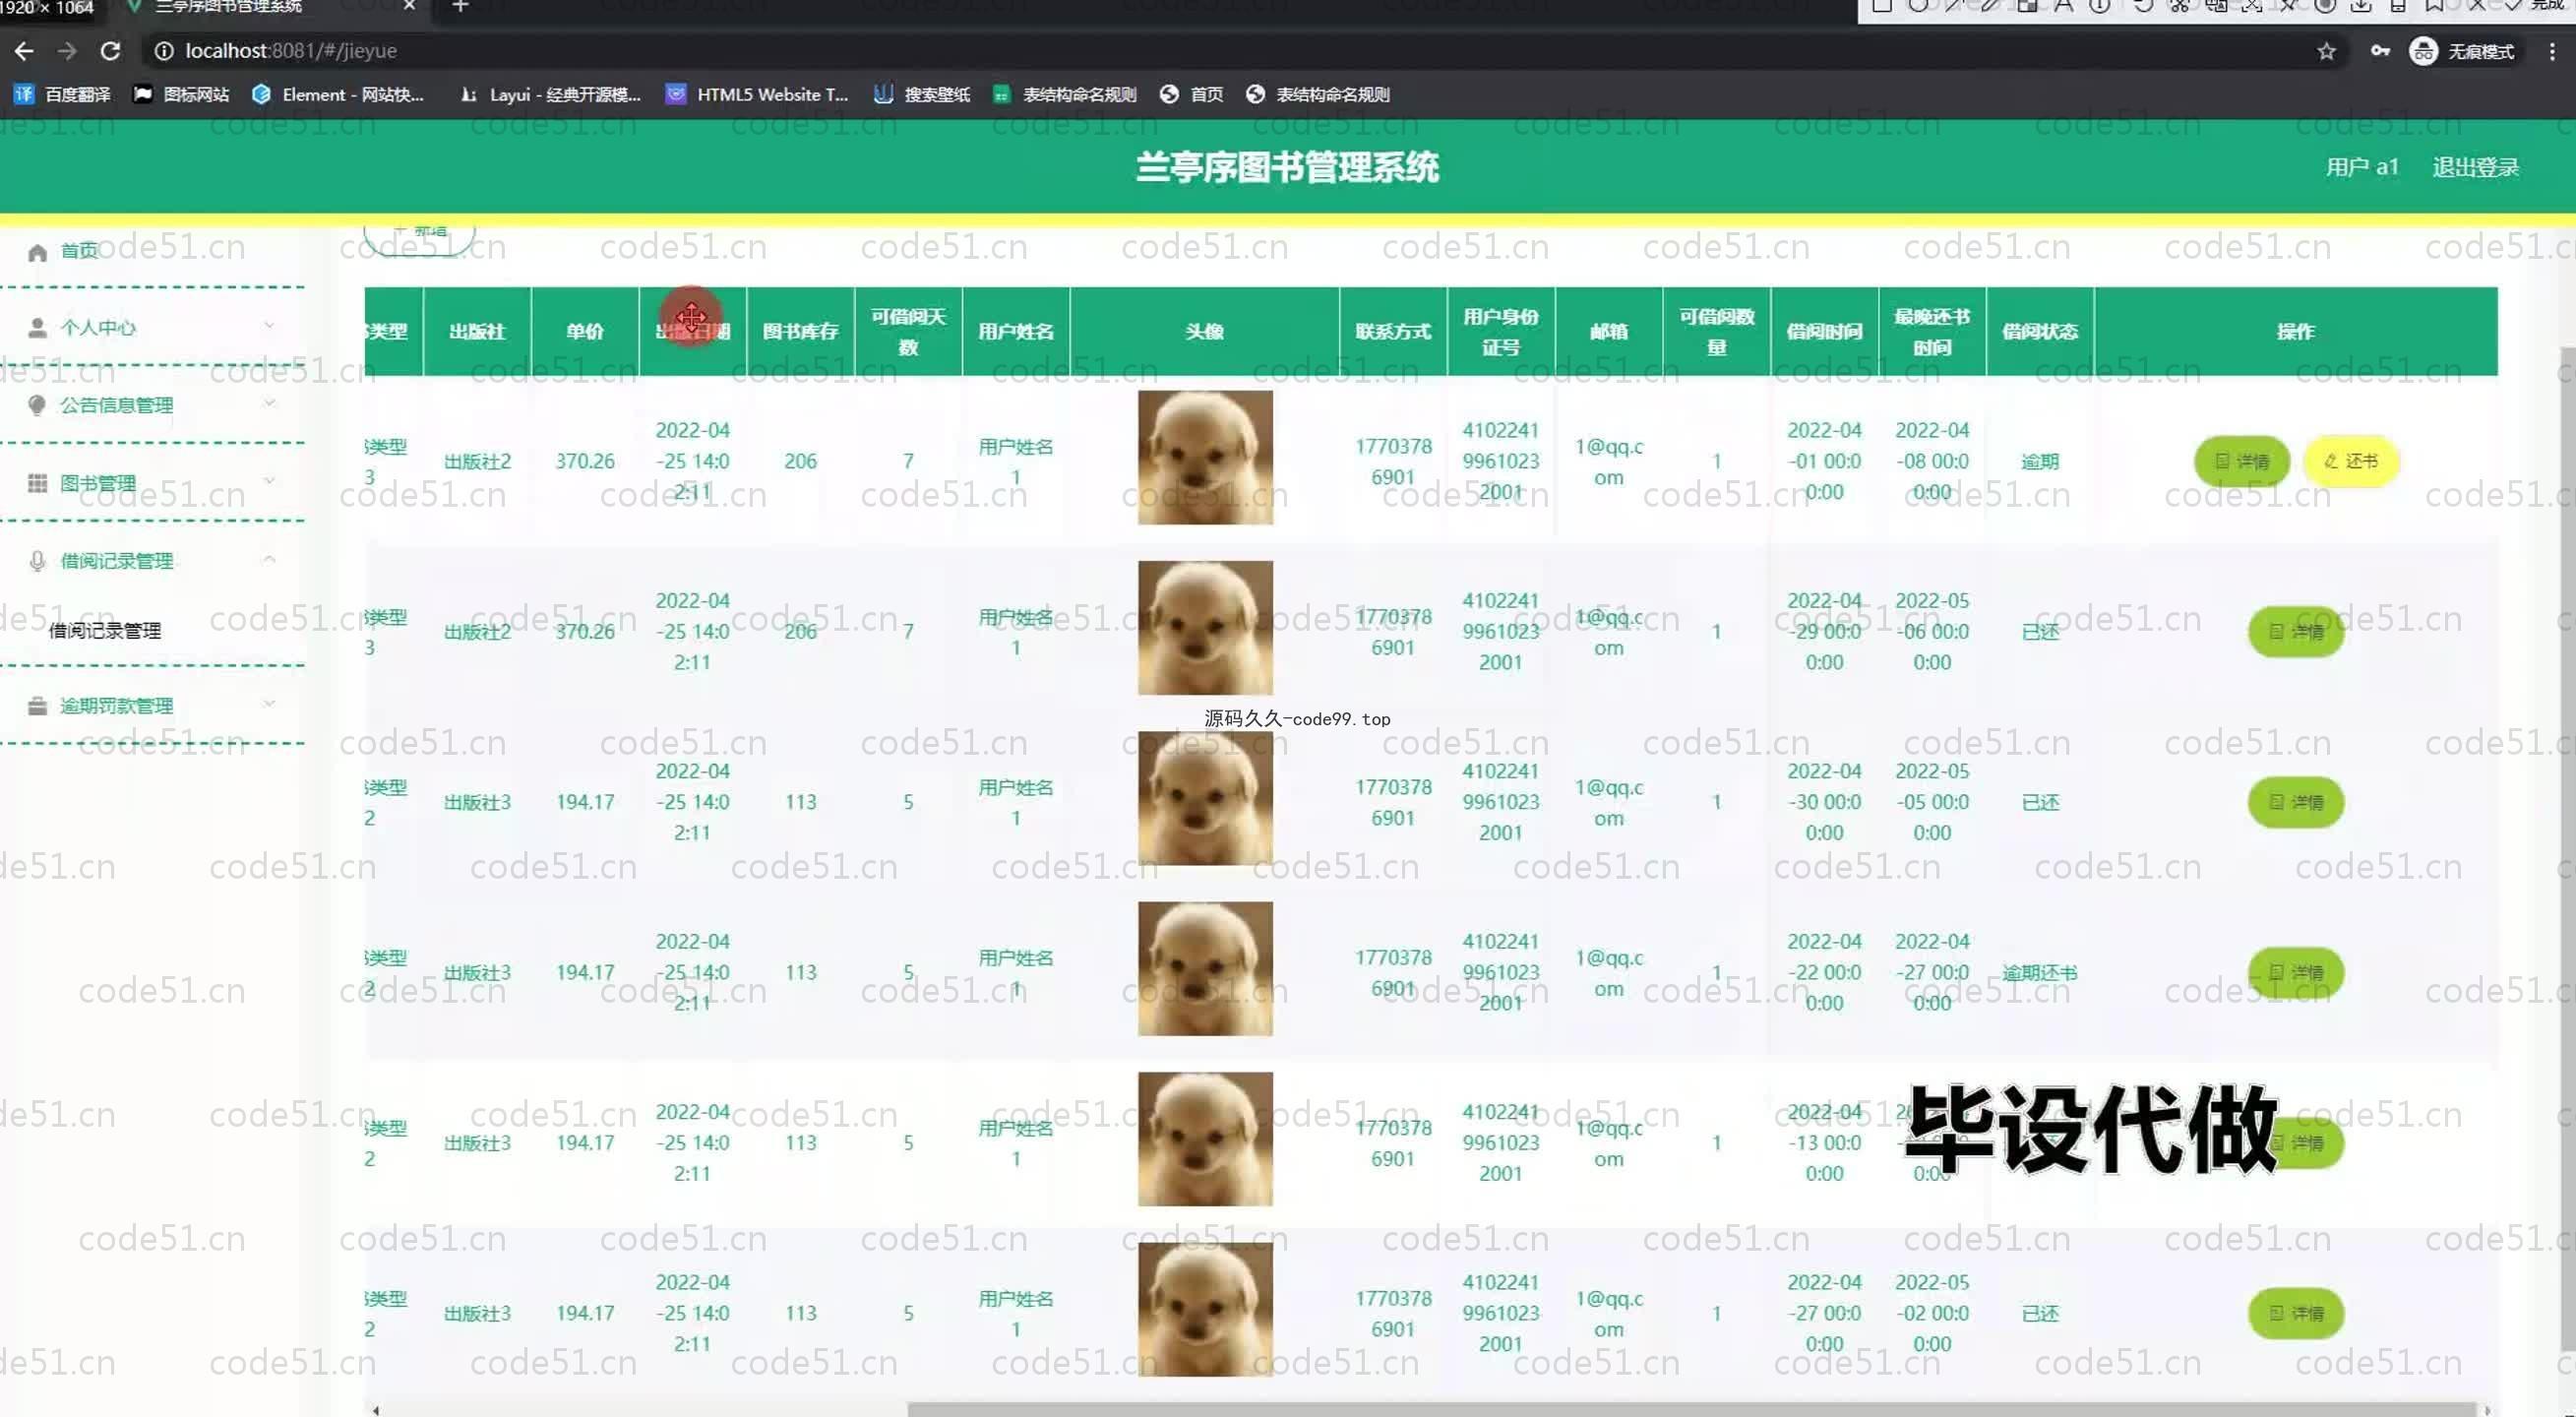Click the horizontal scrollbar thumb under the table
The width and height of the screenshot is (2576, 1417).
pyautogui.click(x=1690, y=1409)
